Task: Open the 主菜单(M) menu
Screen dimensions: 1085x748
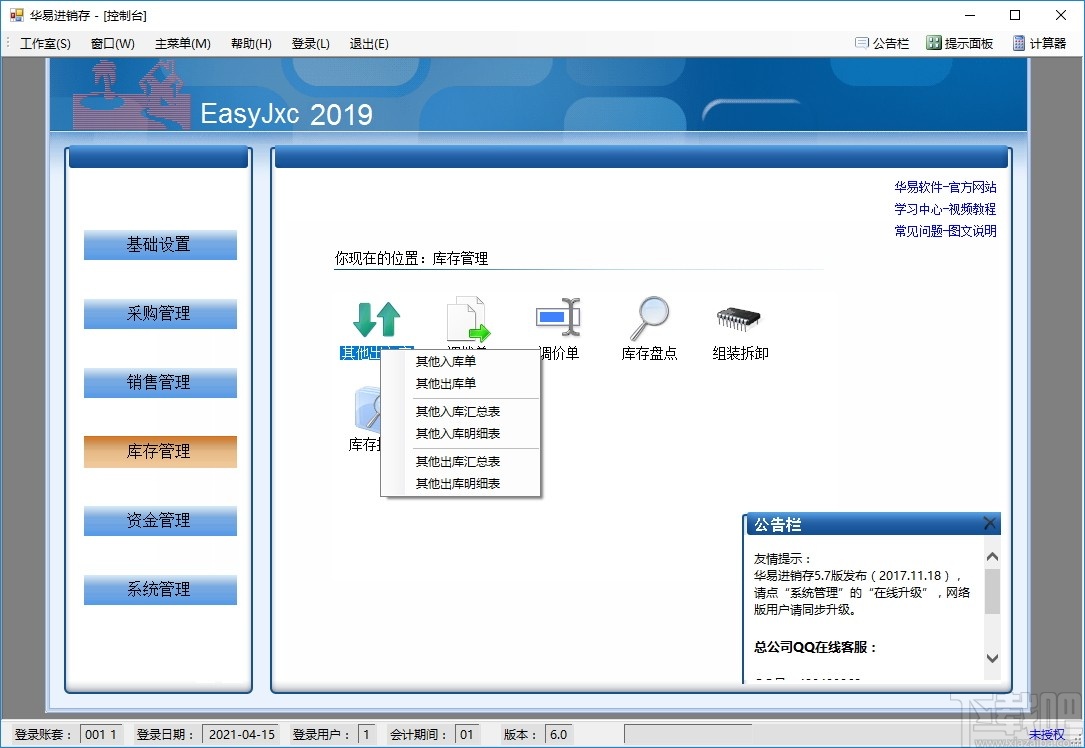Action: (x=184, y=43)
